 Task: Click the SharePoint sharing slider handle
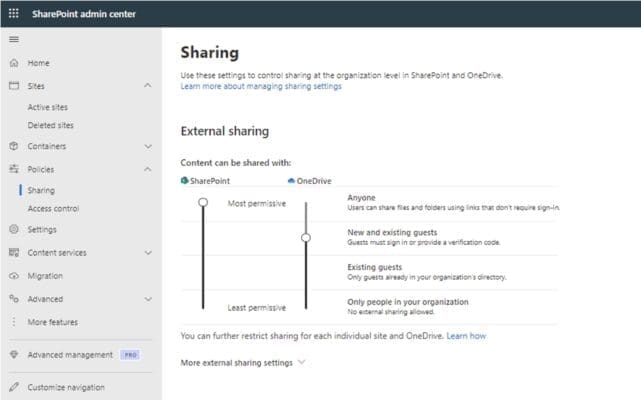pyautogui.click(x=203, y=202)
